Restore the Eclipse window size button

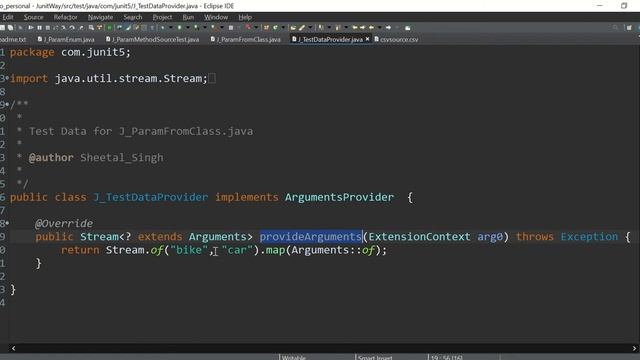click(624, 6)
